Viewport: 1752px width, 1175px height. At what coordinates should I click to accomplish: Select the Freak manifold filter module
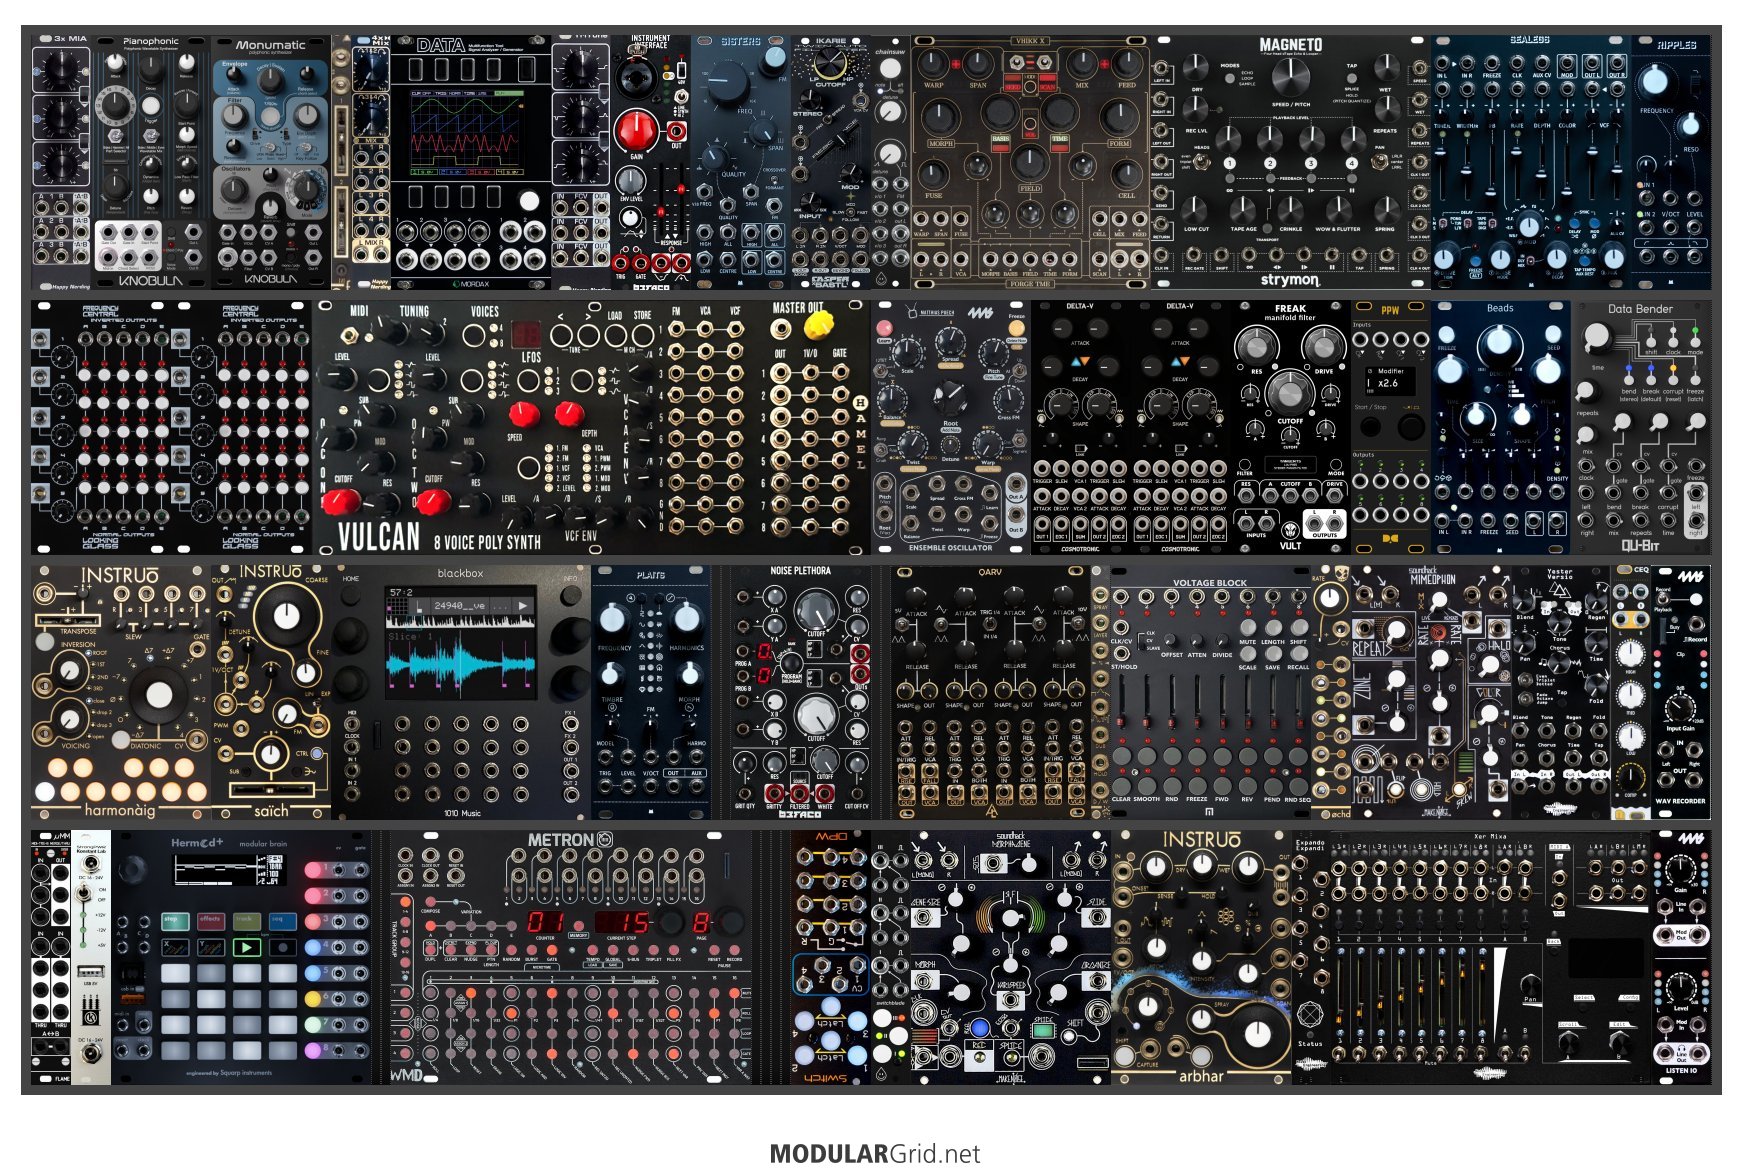click(1291, 428)
